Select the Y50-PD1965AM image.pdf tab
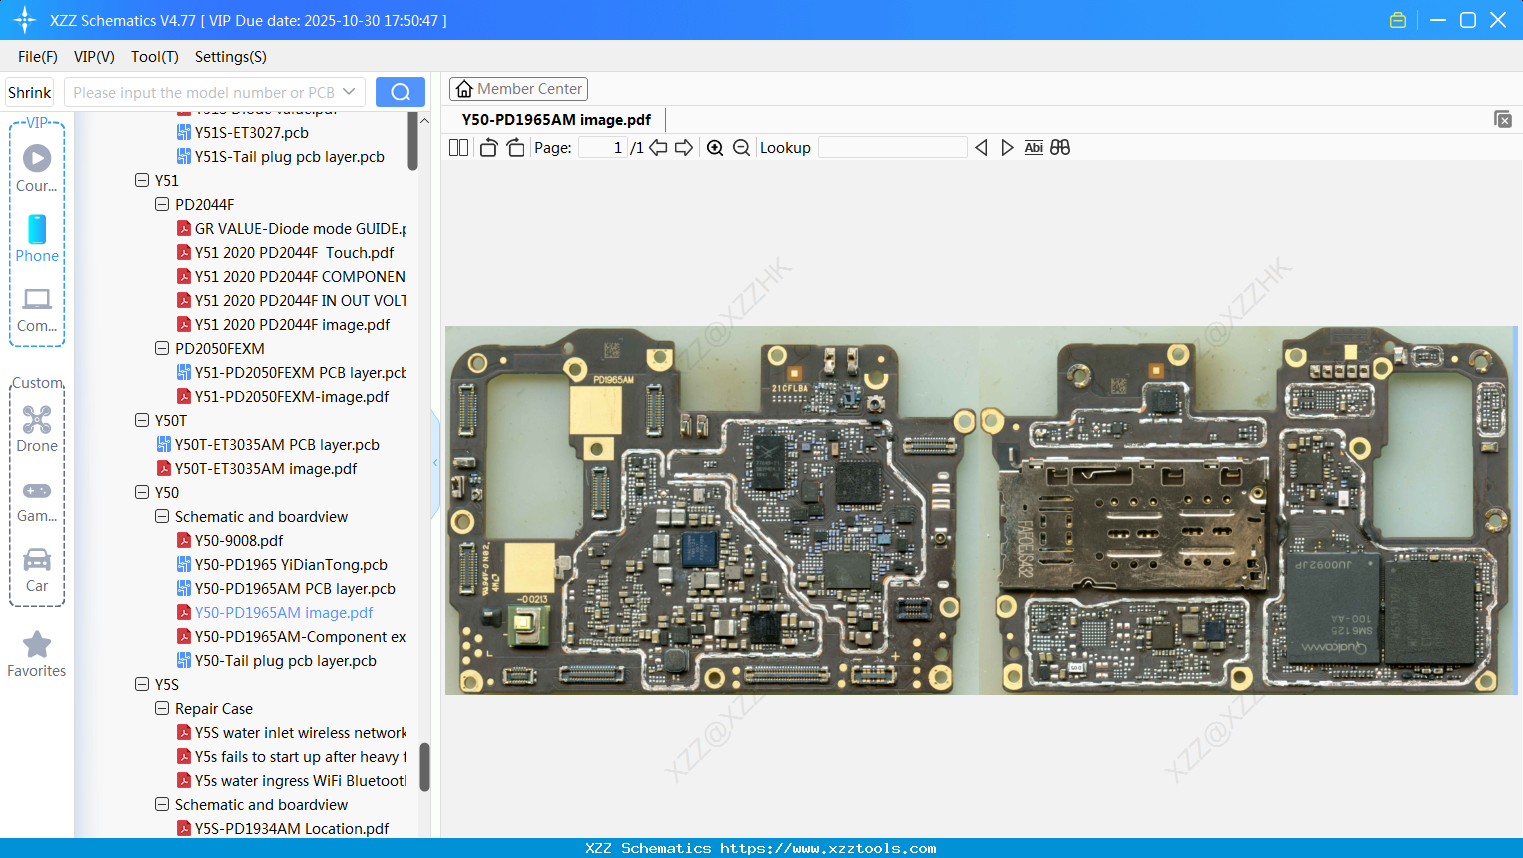This screenshot has height=858, width=1523. coord(556,119)
